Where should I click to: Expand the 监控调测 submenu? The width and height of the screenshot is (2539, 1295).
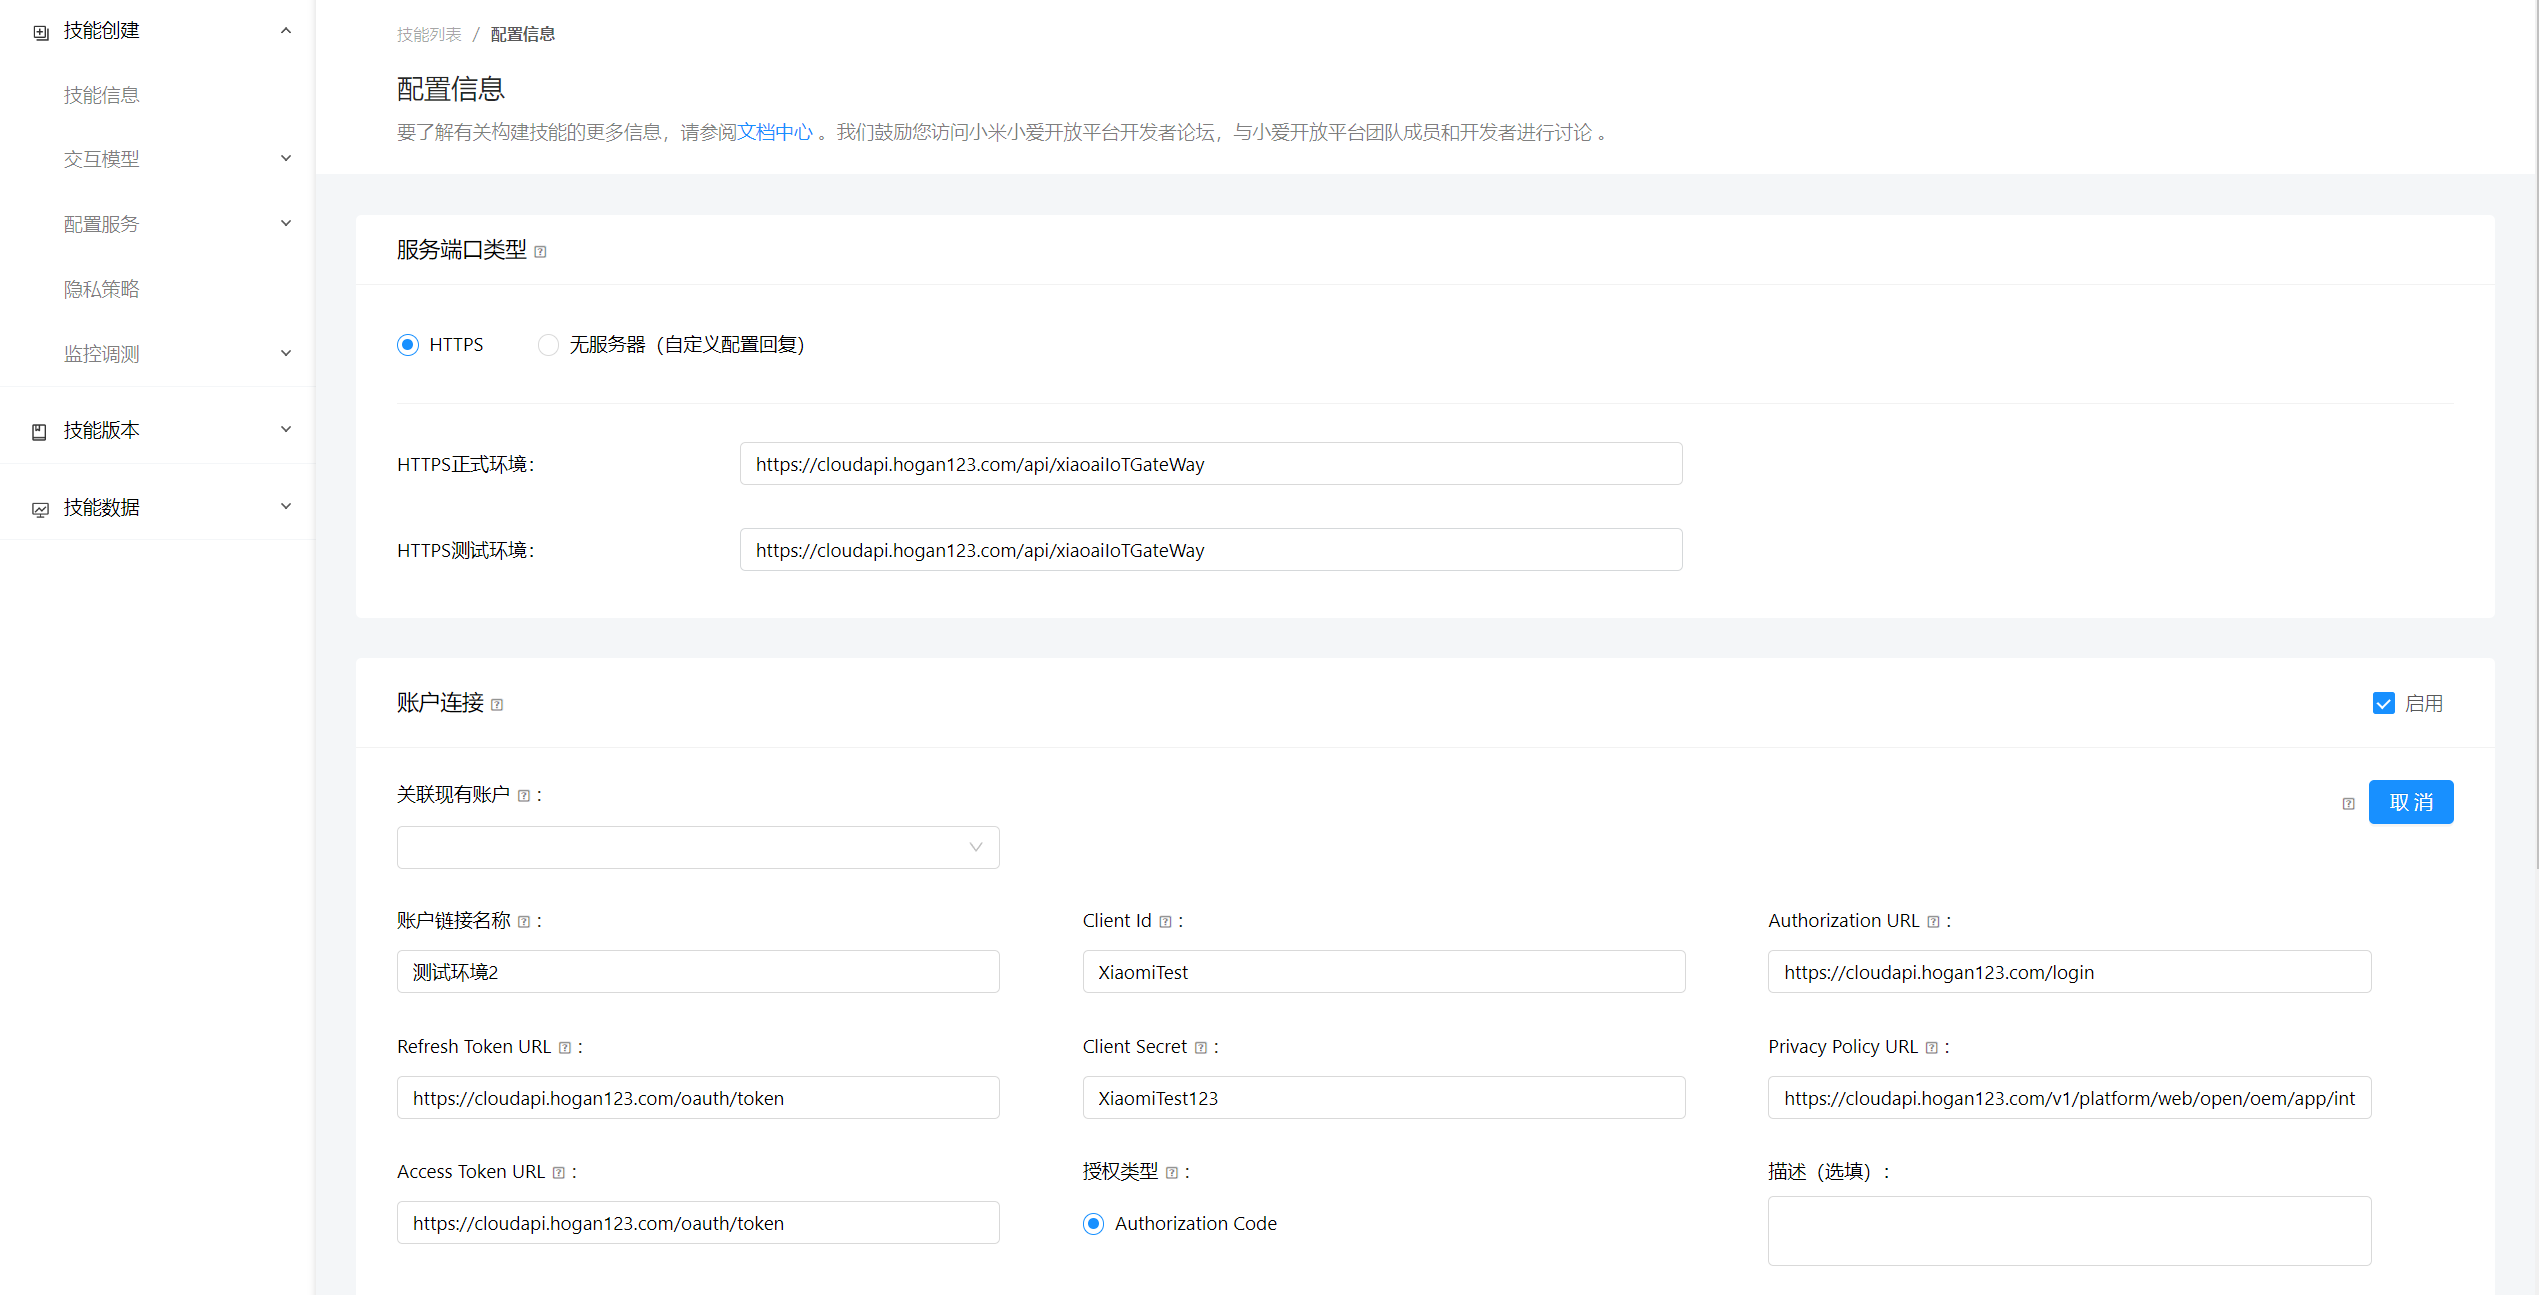(x=286, y=353)
